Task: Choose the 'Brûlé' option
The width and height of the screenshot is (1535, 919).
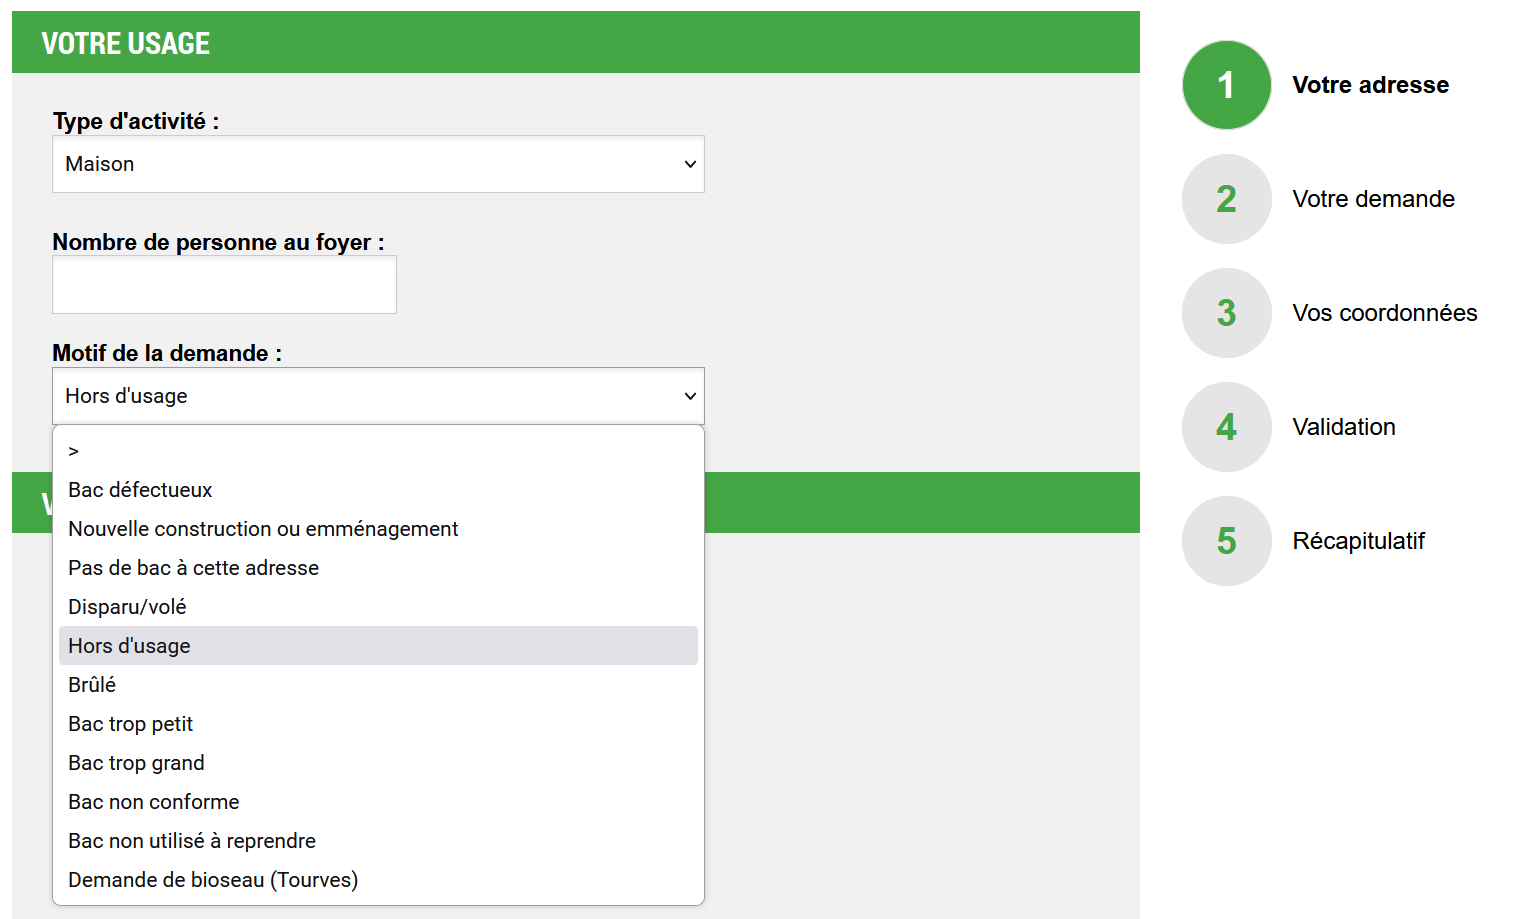Action: click(x=92, y=685)
